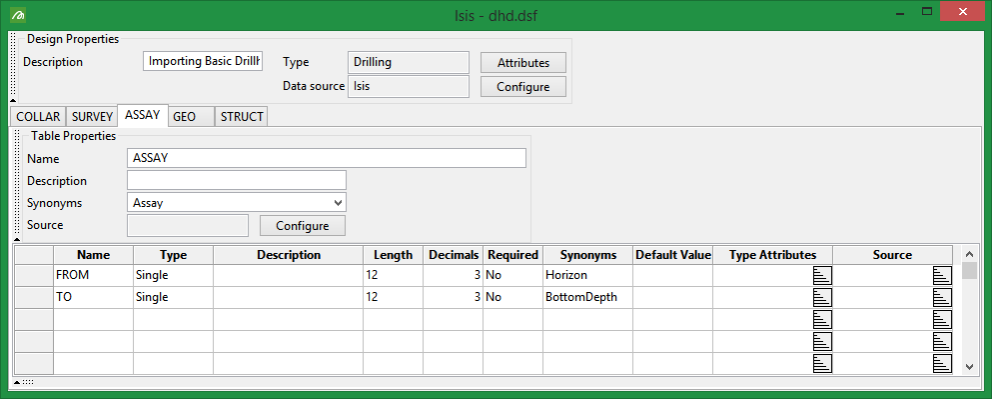Click the Default Value column header
Viewport: 992px width, 399px height.
(x=673, y=255)
